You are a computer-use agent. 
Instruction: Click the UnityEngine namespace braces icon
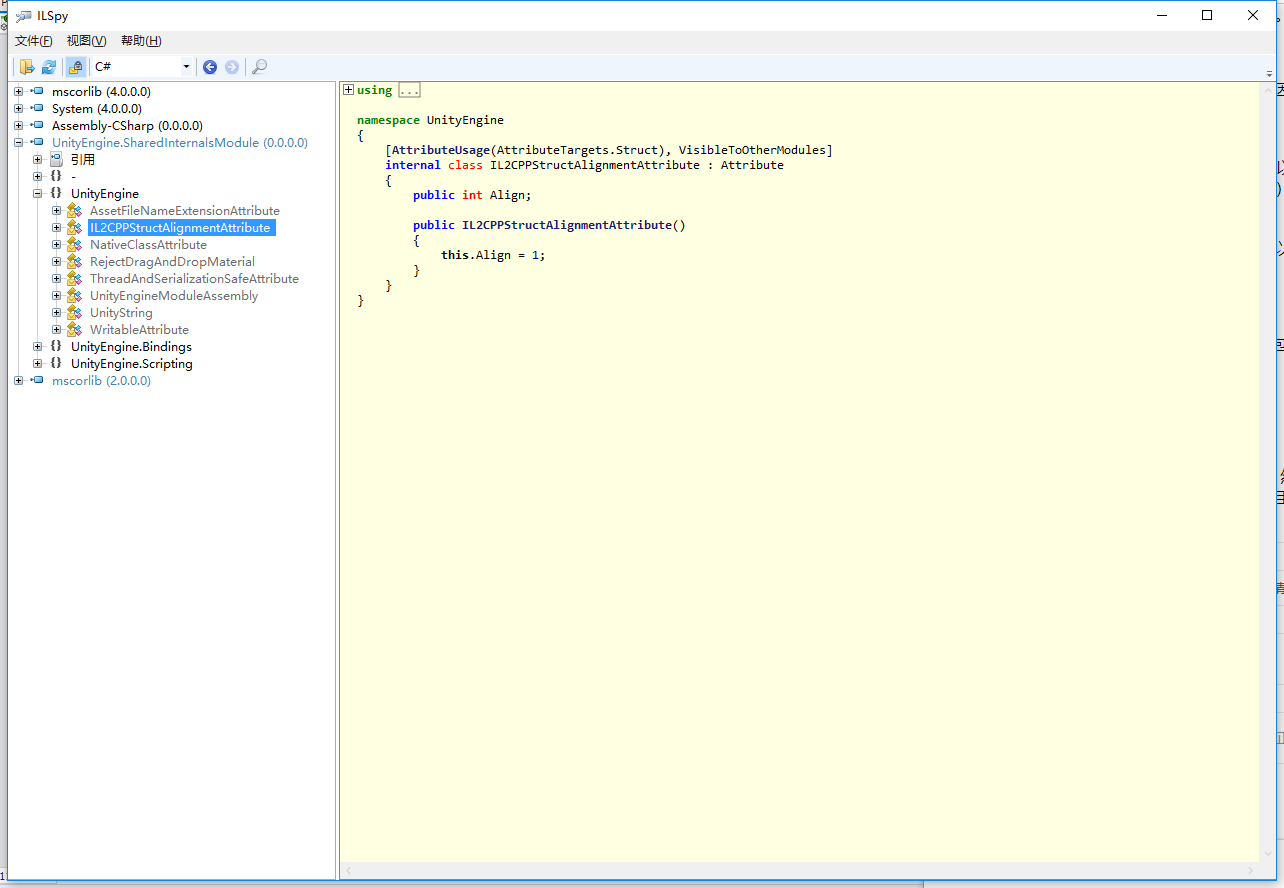[x=56, y=194]
